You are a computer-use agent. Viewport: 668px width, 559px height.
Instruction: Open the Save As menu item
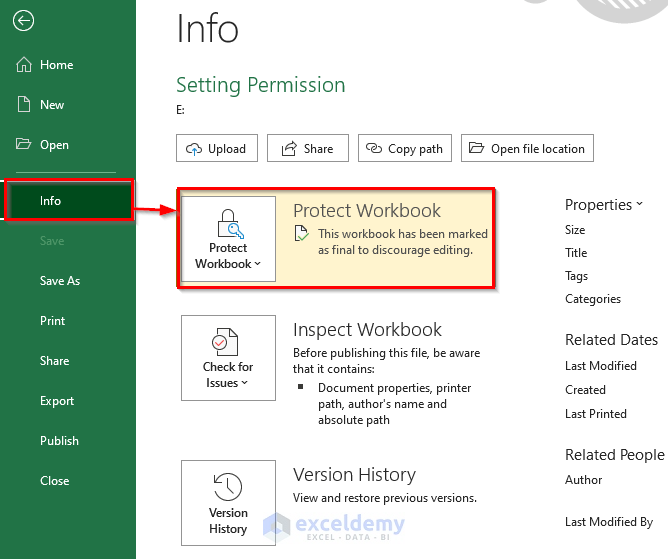[60, 281]
